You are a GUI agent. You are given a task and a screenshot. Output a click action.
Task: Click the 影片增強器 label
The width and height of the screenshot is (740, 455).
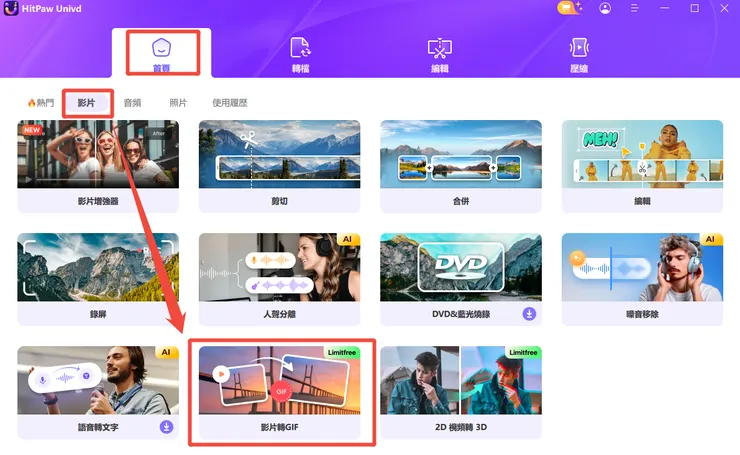98,201
